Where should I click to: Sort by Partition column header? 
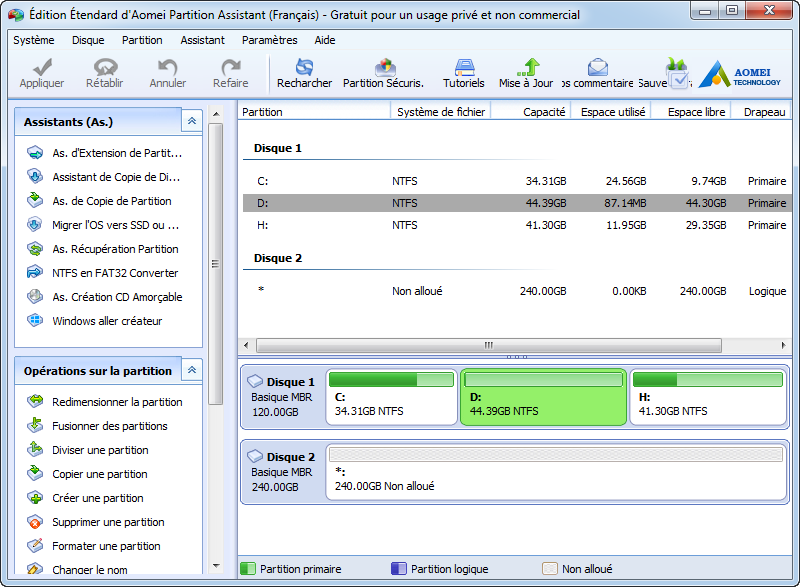point(314,112)
